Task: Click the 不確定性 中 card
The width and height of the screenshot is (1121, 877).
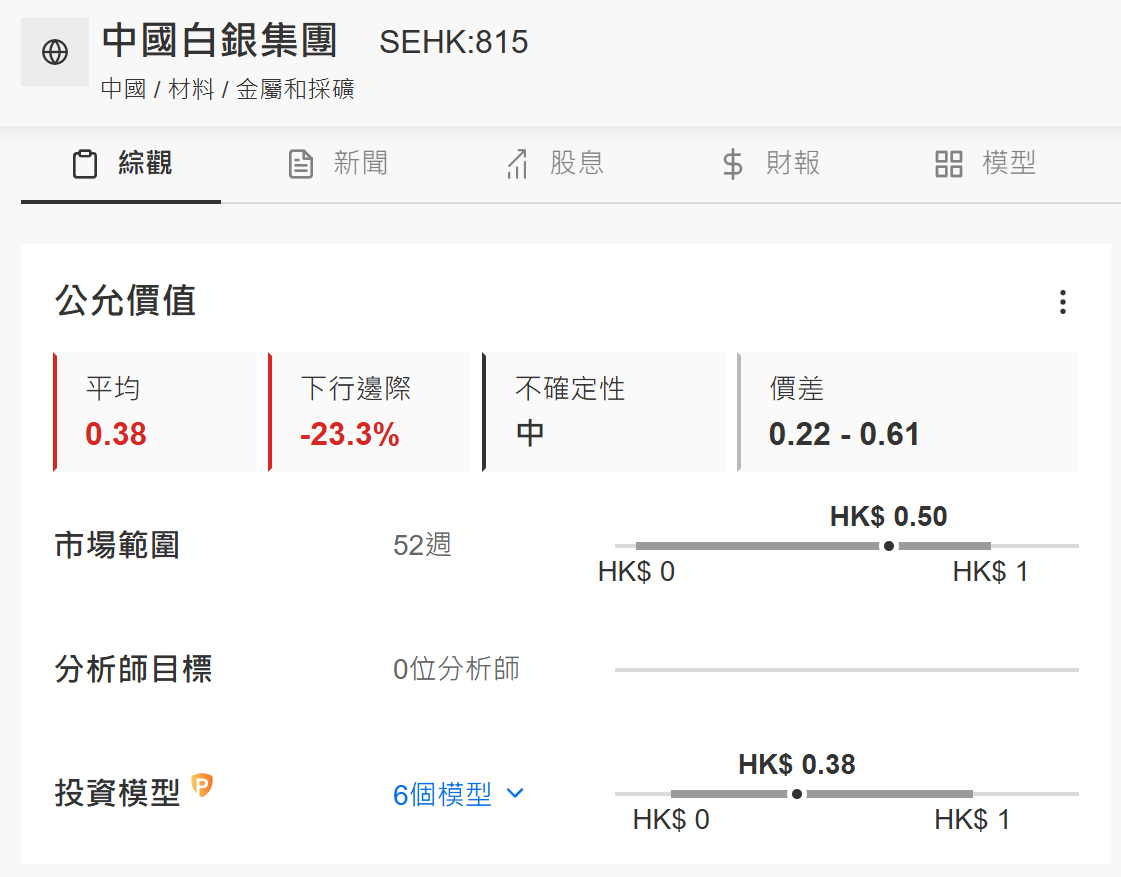Action: (x=604, y=412)
